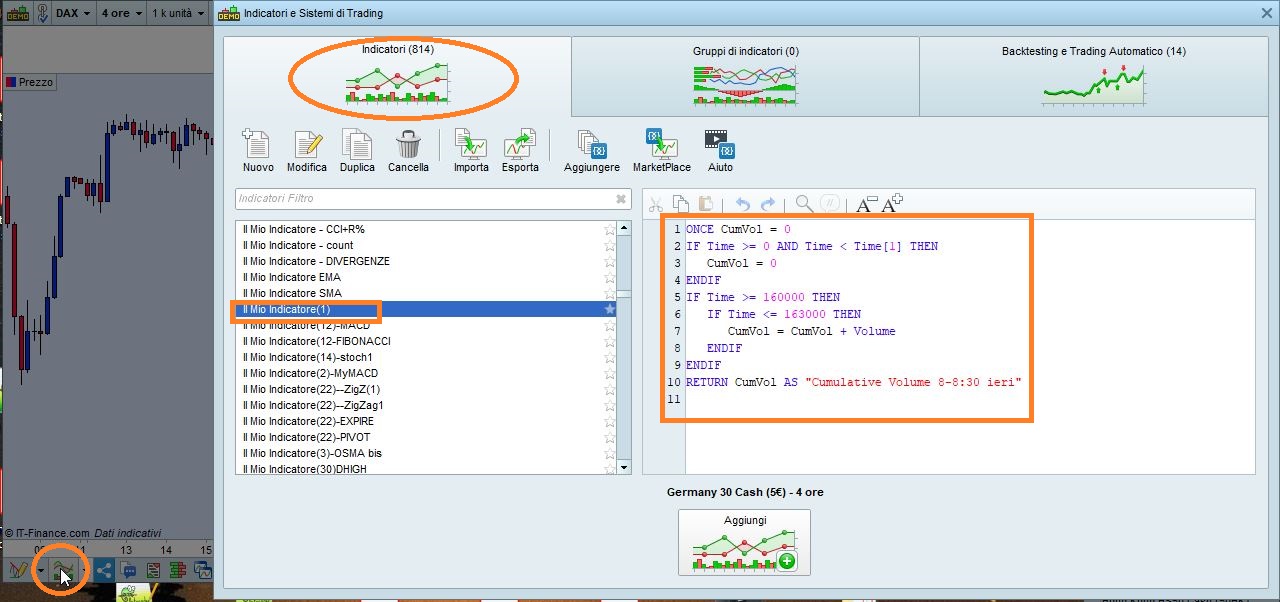Viewport: 1280px width, 602px height.
Task: Click code line RETURN CumVol AS
Action: pos(853,383)
